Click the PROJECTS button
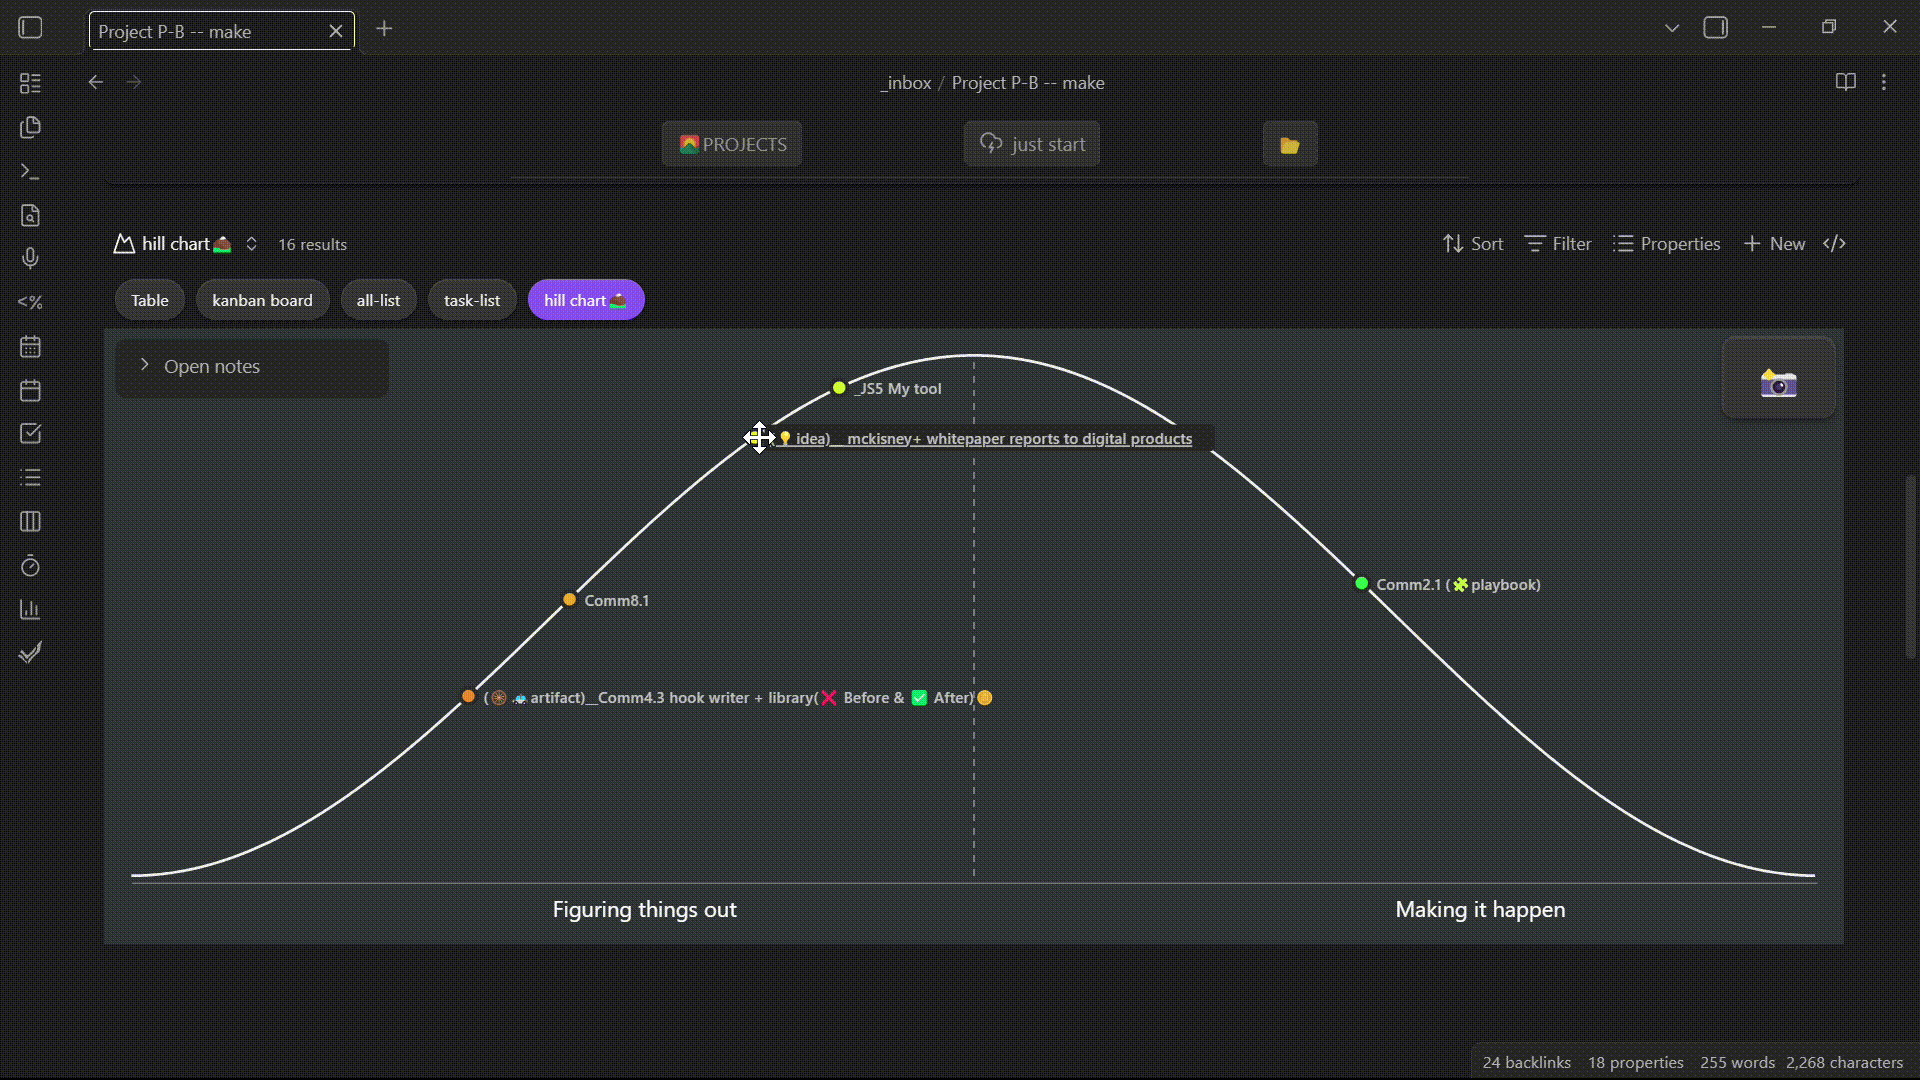The image size is (1920, 1080). pos(732,144)
